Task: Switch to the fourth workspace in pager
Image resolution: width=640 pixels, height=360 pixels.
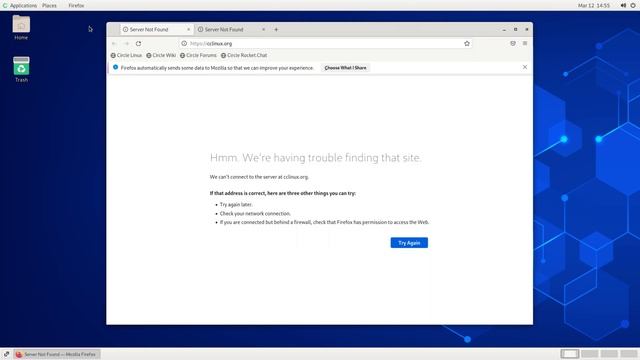Action: click(x=629, y=354)
